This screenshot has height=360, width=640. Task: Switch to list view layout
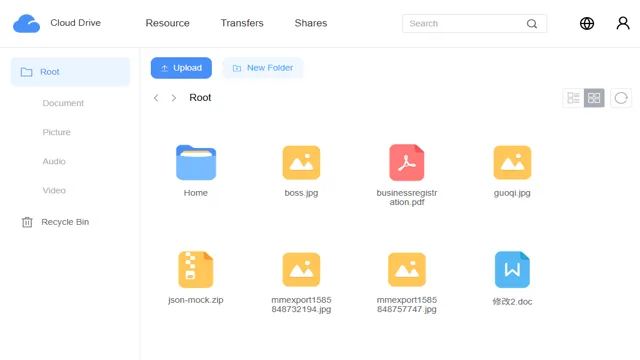(x=573, y=98)
